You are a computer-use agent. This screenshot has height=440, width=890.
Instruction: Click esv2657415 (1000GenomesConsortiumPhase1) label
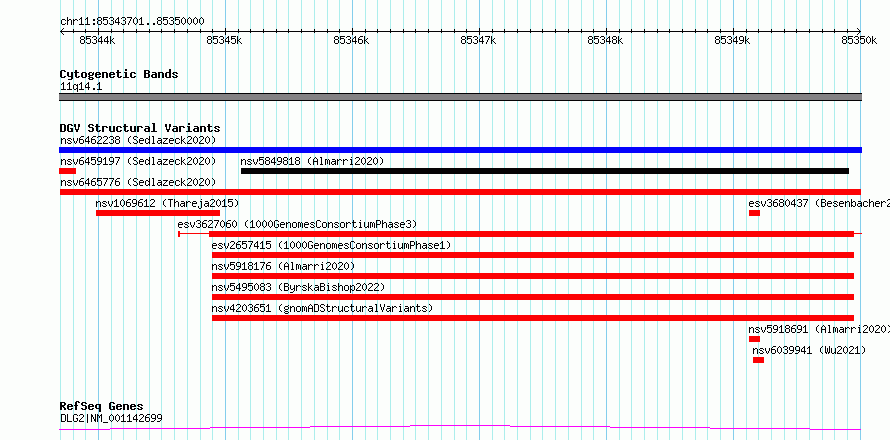(331, 245)
